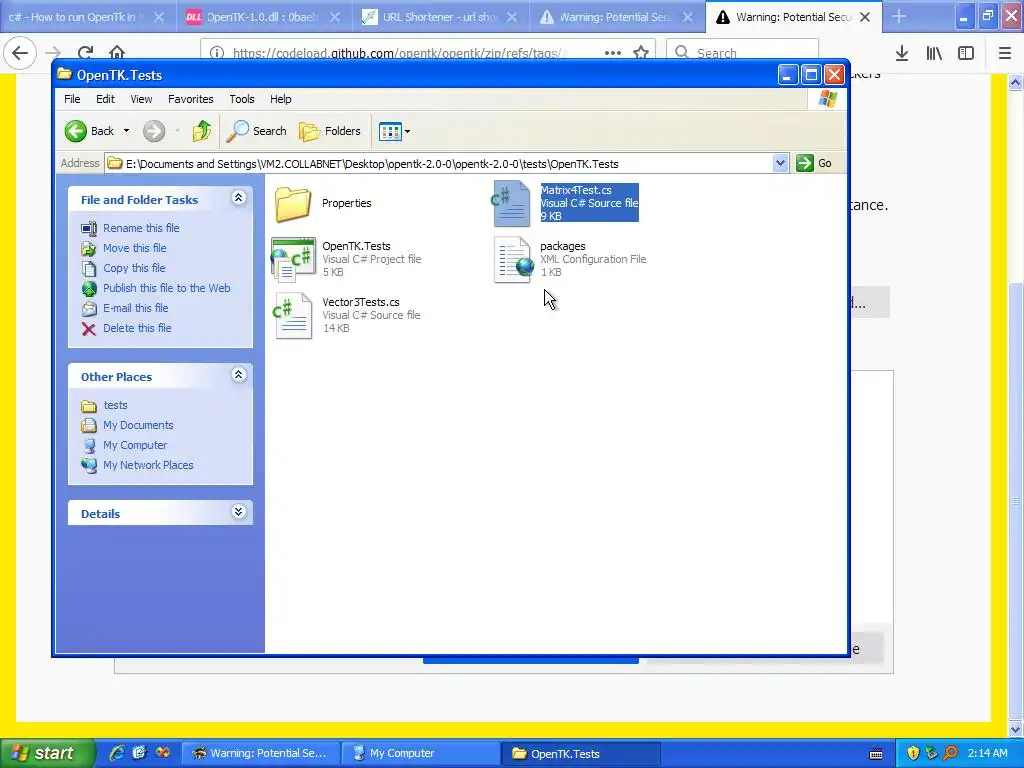Open My Network Places link

(148, 466)
